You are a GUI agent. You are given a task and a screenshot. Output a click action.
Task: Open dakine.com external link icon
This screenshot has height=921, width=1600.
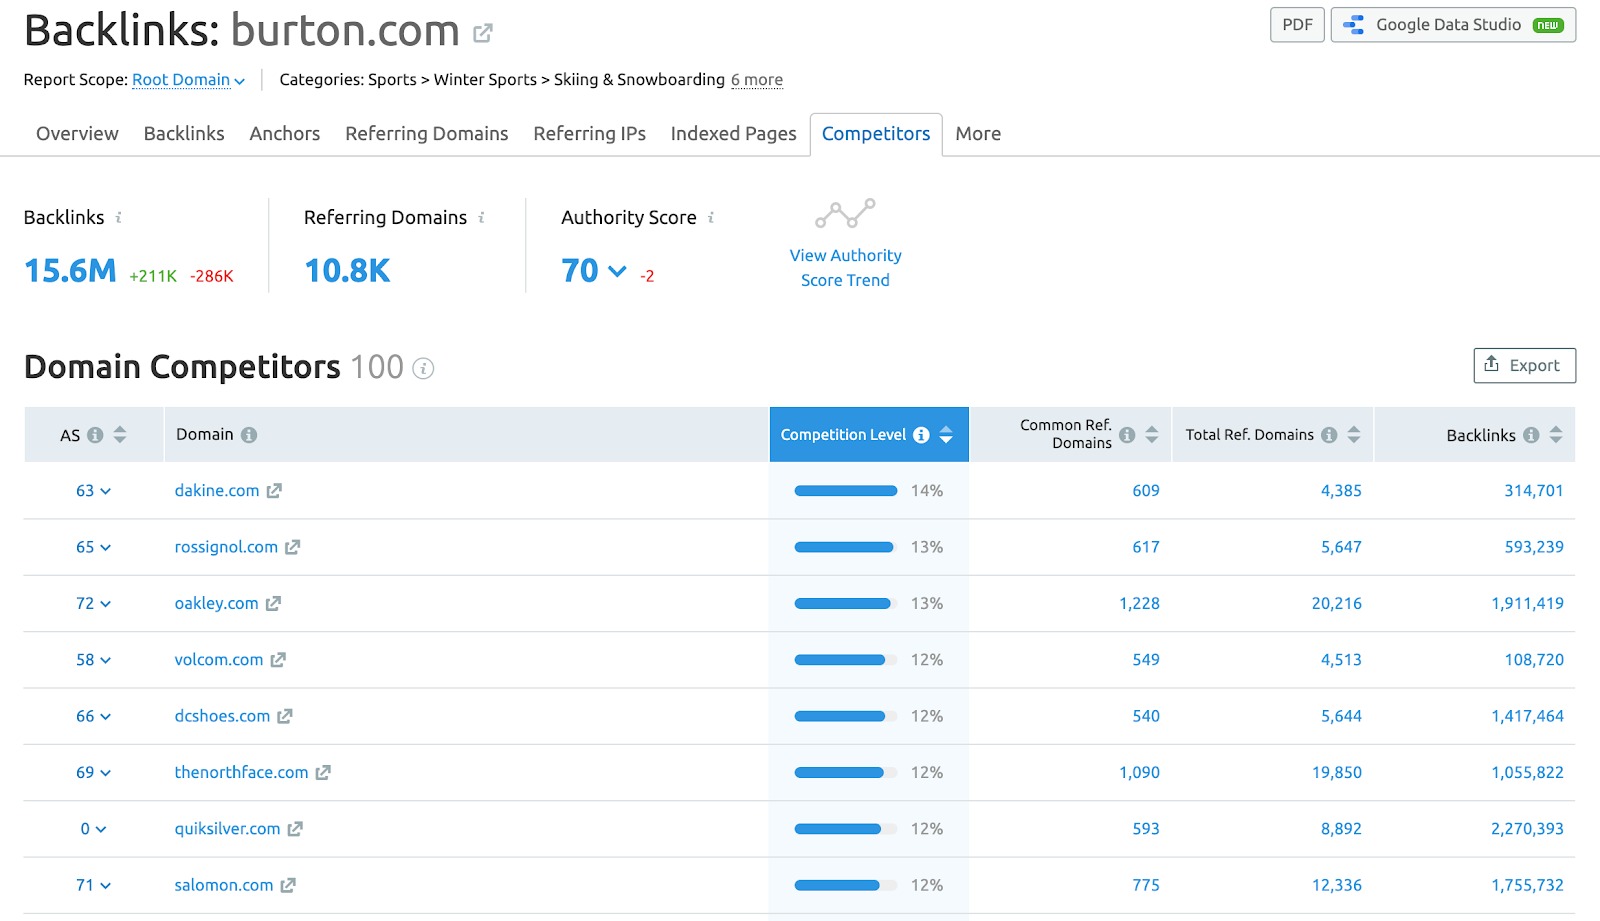click(274, 491)
